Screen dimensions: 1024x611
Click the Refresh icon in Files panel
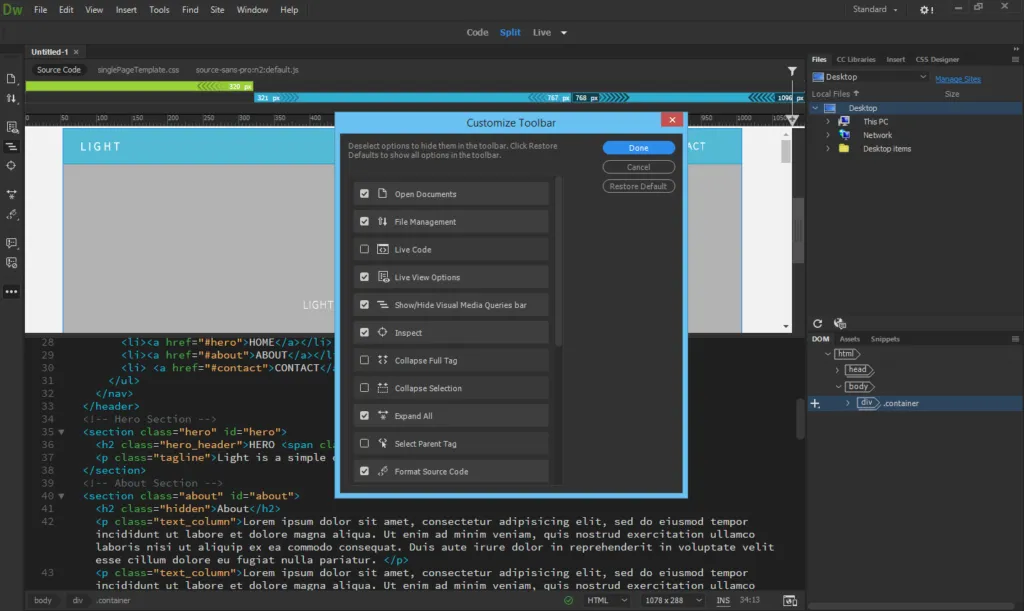(x=818, y=324)
